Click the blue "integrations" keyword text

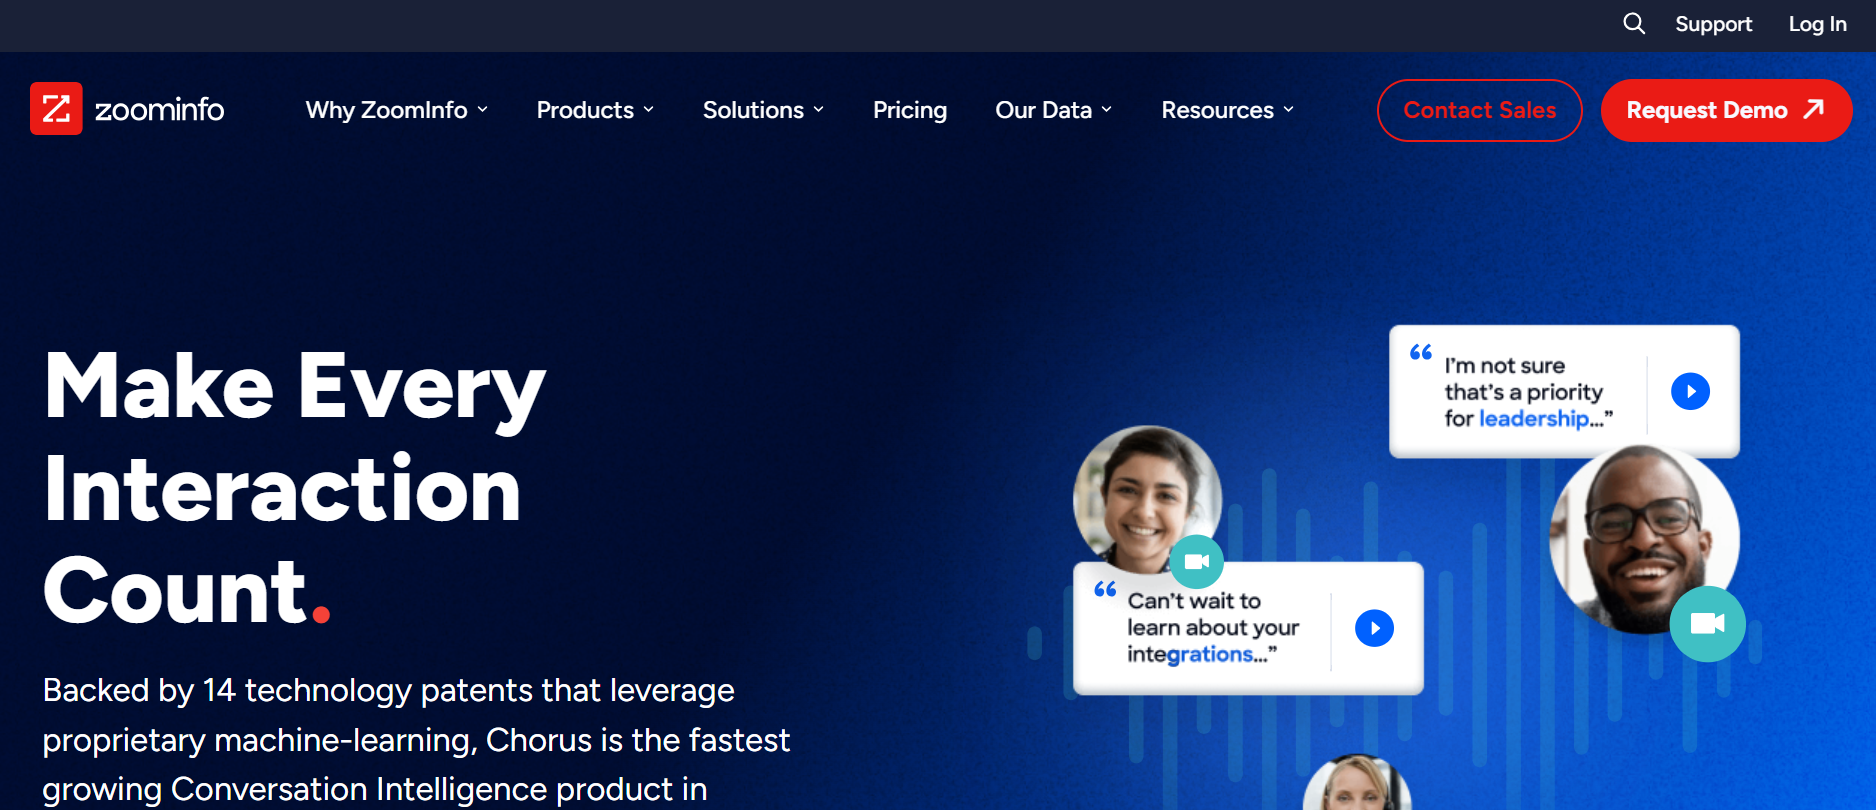click(1209, 654)
